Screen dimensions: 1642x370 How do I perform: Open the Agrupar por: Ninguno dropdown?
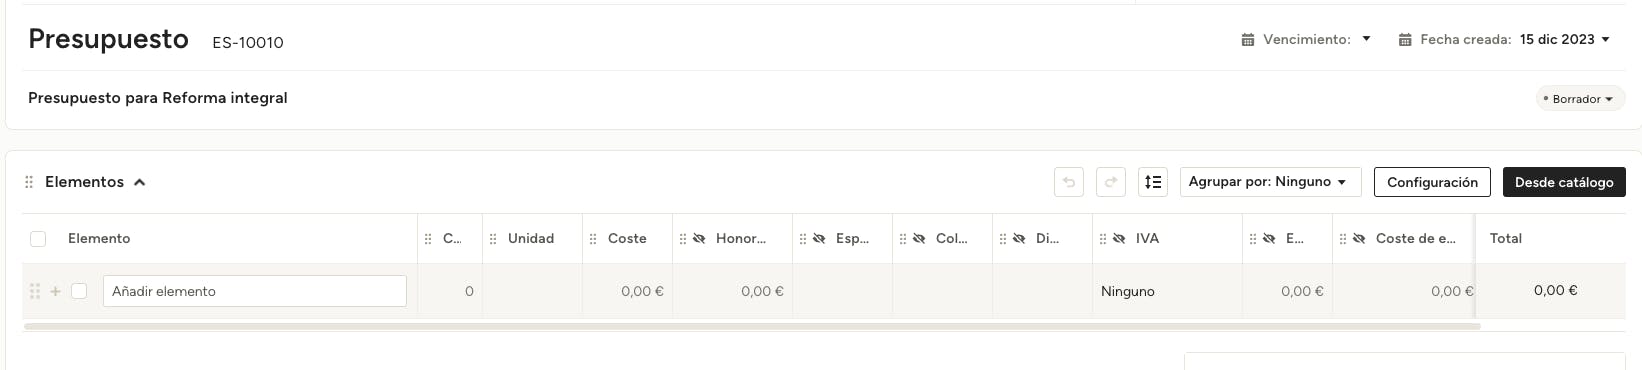click(1270, 182)
